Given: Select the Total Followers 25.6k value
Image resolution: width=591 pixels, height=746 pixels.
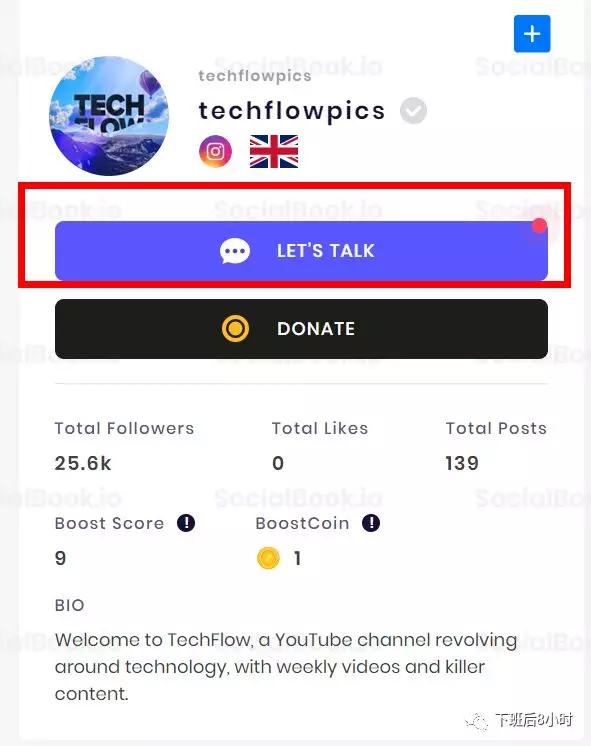Looking at the screenshot, I should pos(83,463).
